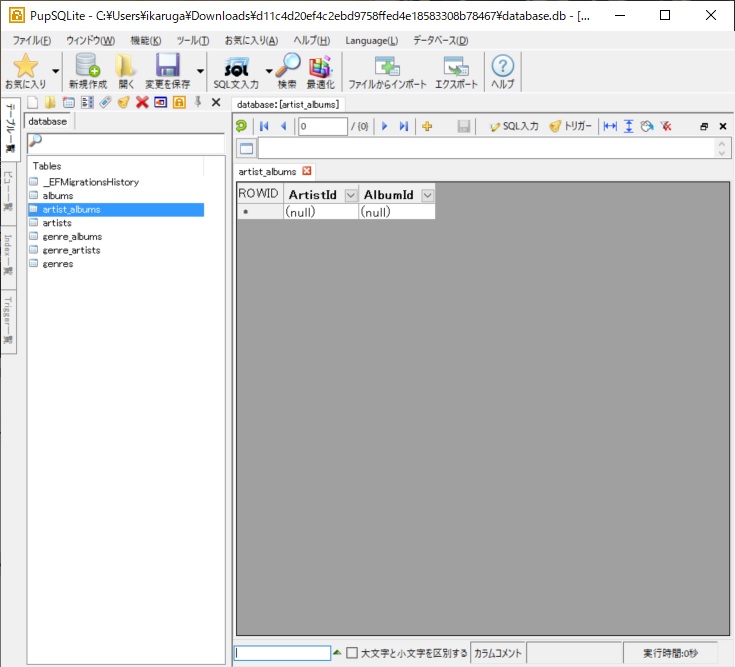Open ArtistId column filter dropdown
This screenshot has height=667, width=735.
351,195
